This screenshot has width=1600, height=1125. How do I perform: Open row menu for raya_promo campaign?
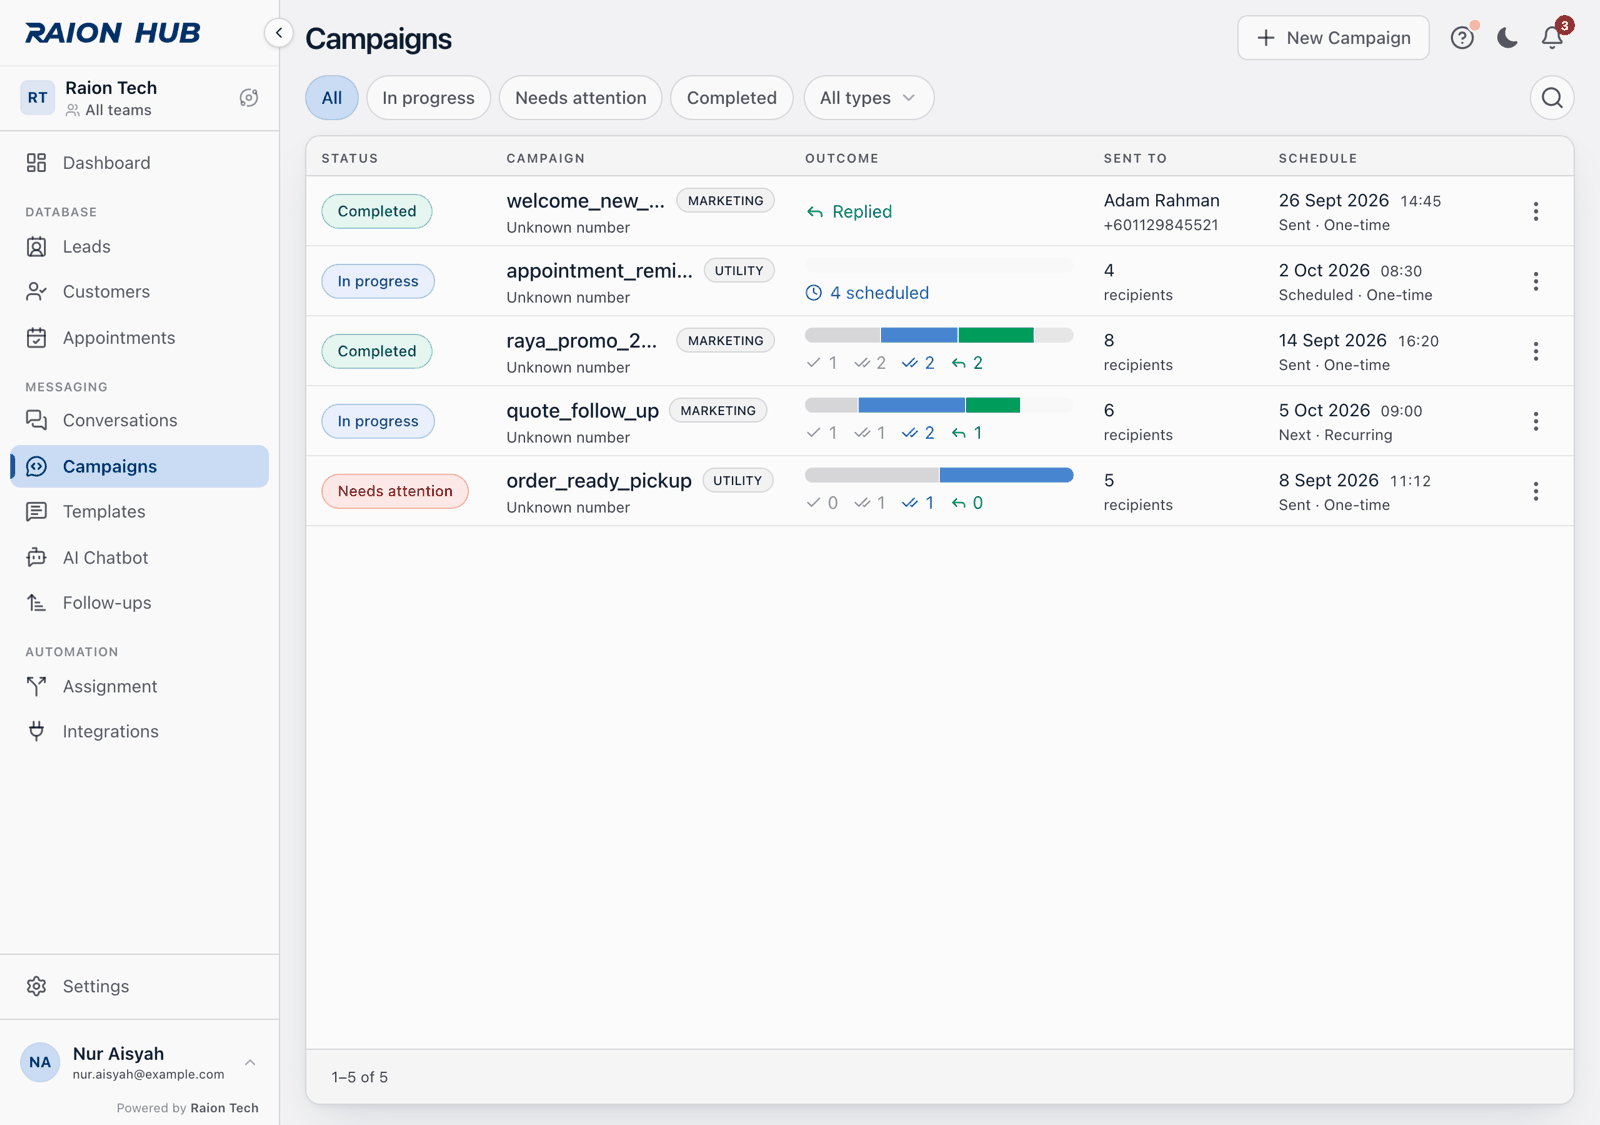click(x=1536, y=351)
